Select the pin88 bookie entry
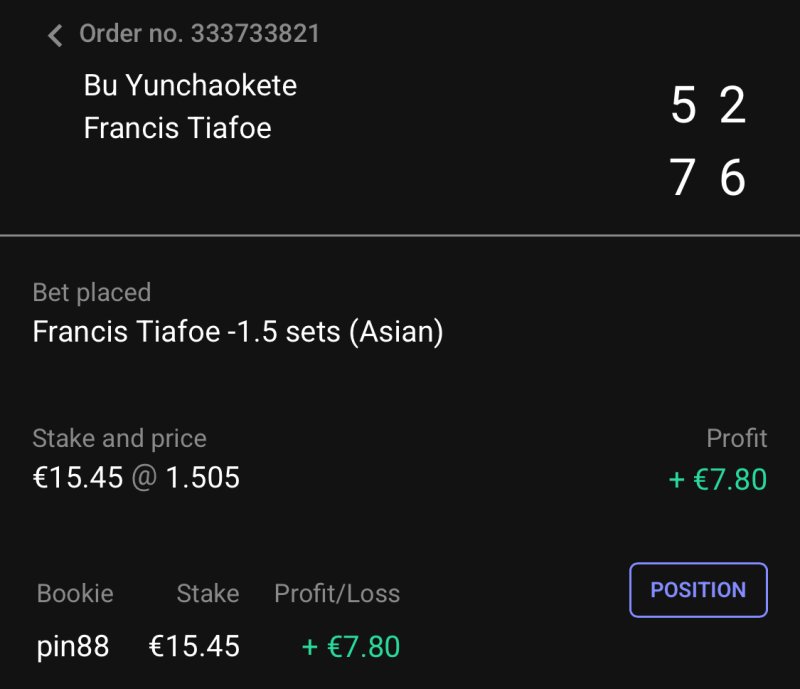 coord(73,647)
